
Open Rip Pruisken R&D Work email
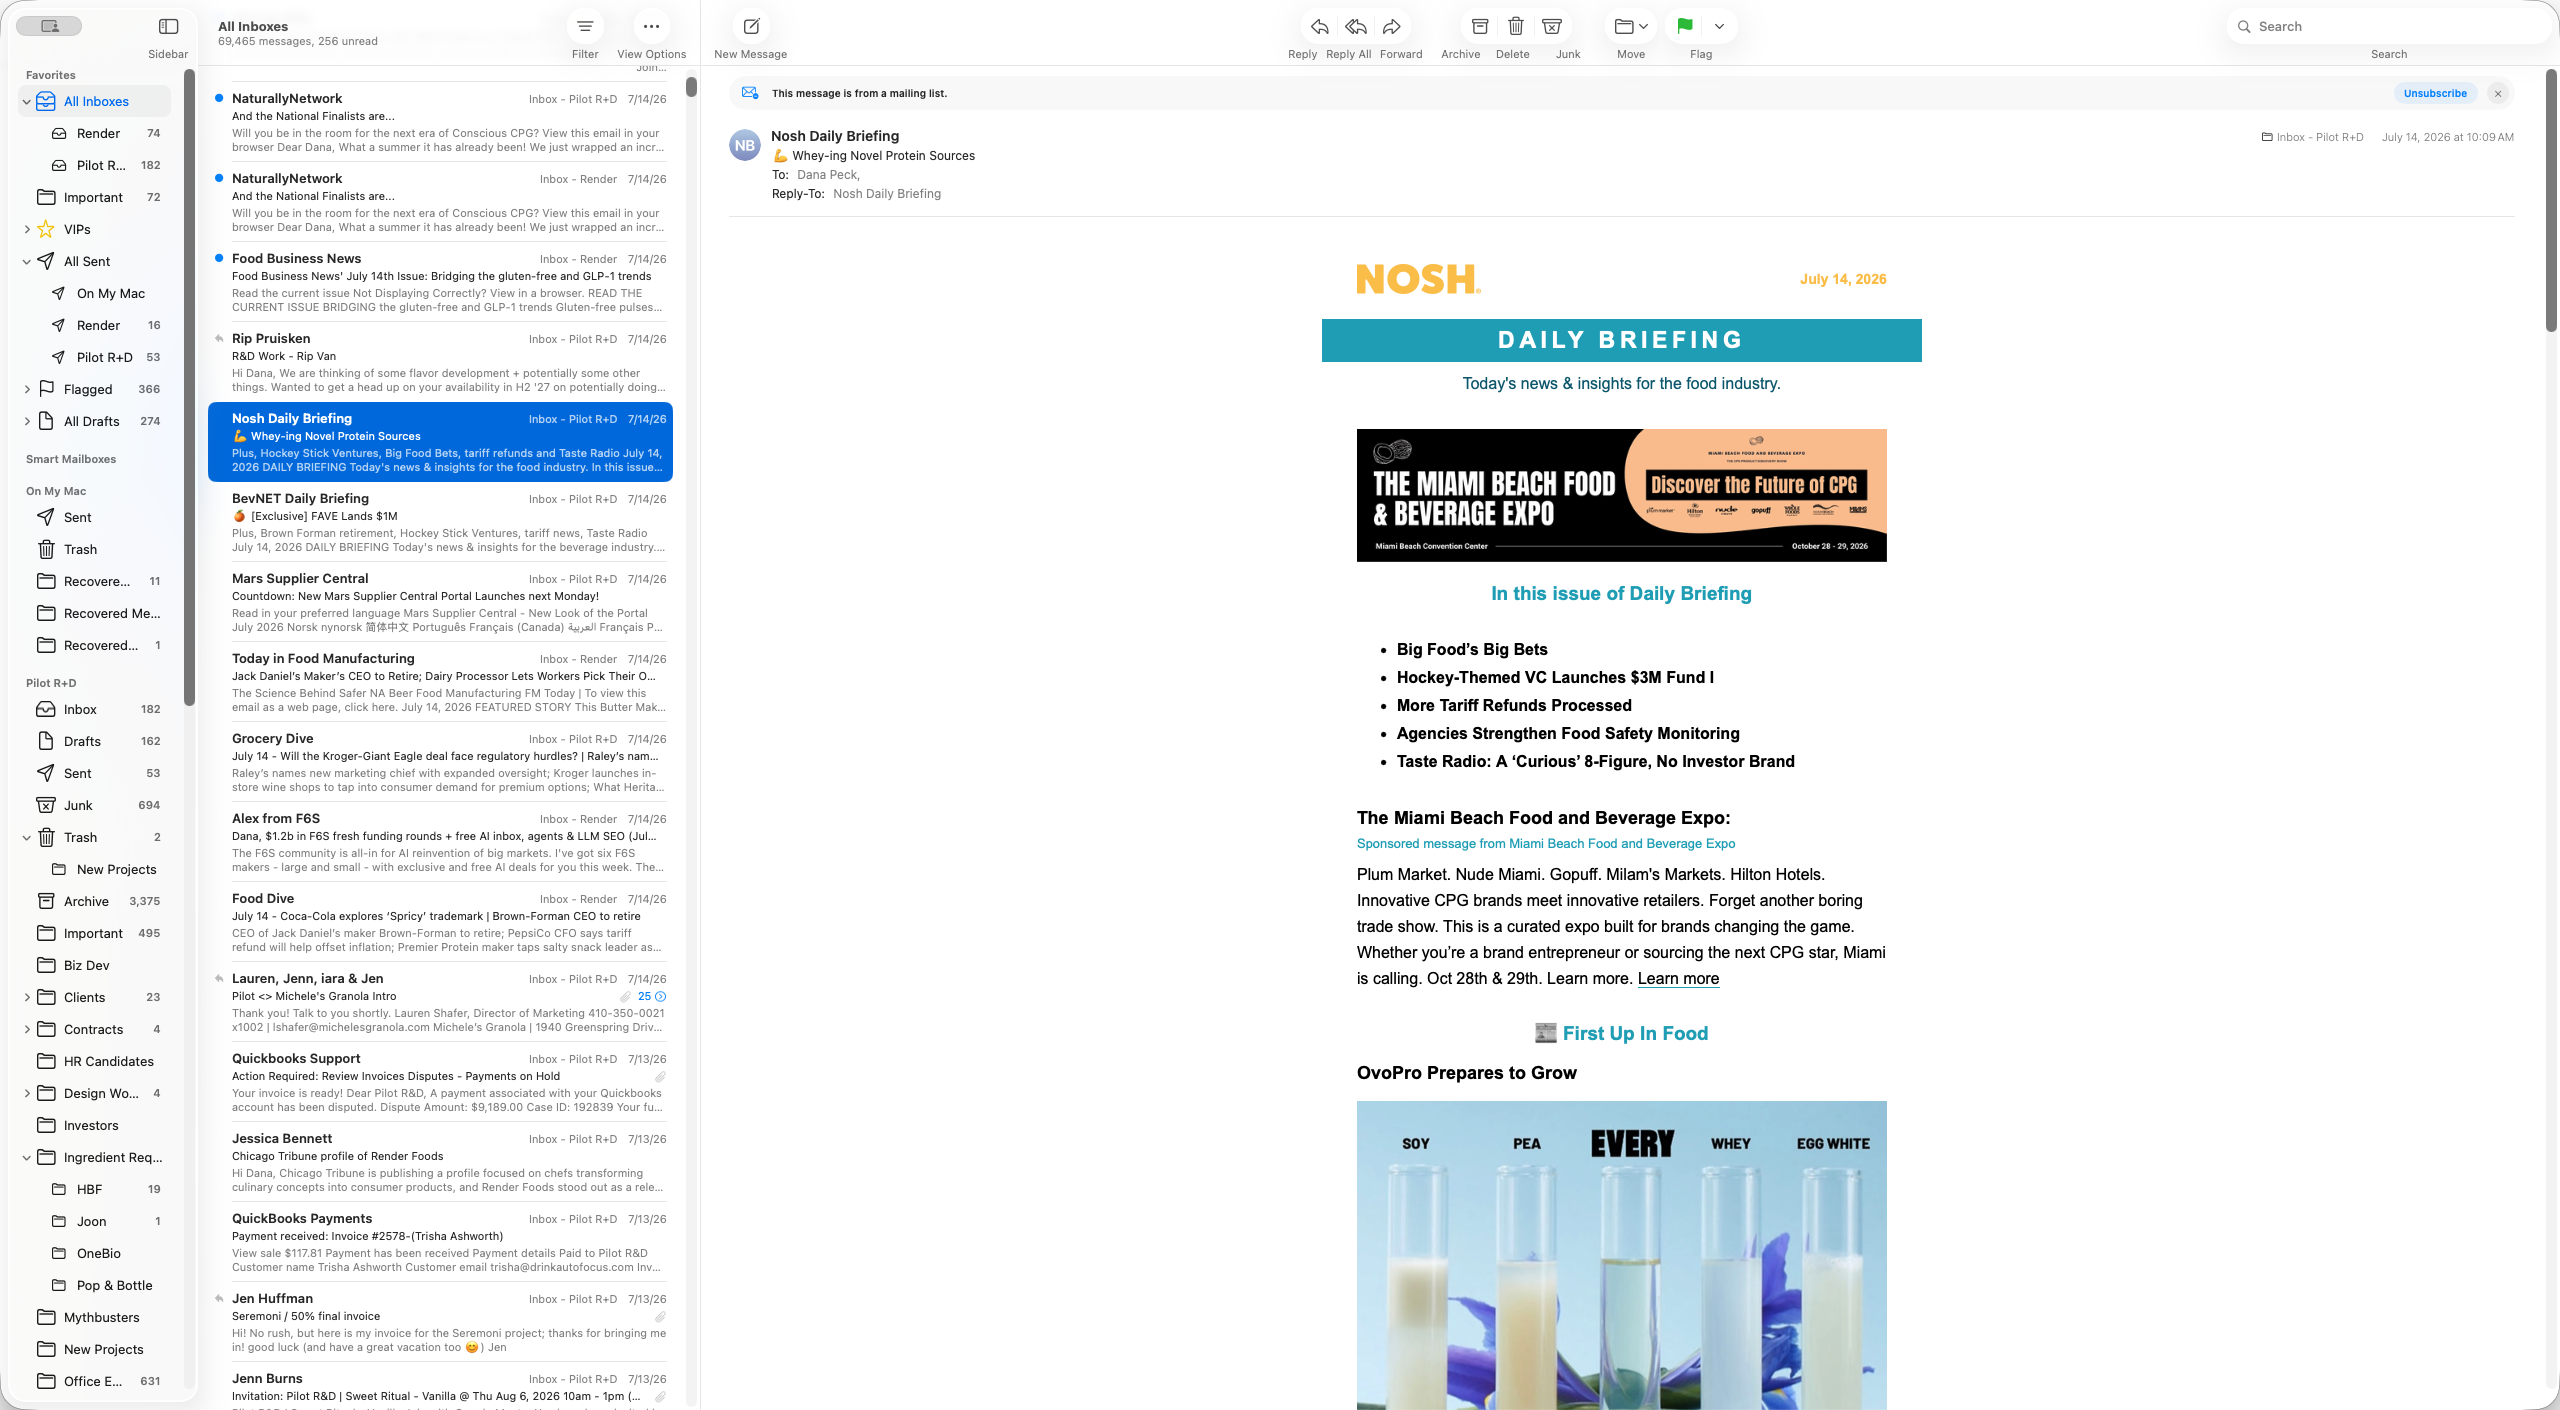(x=440, y=362)
